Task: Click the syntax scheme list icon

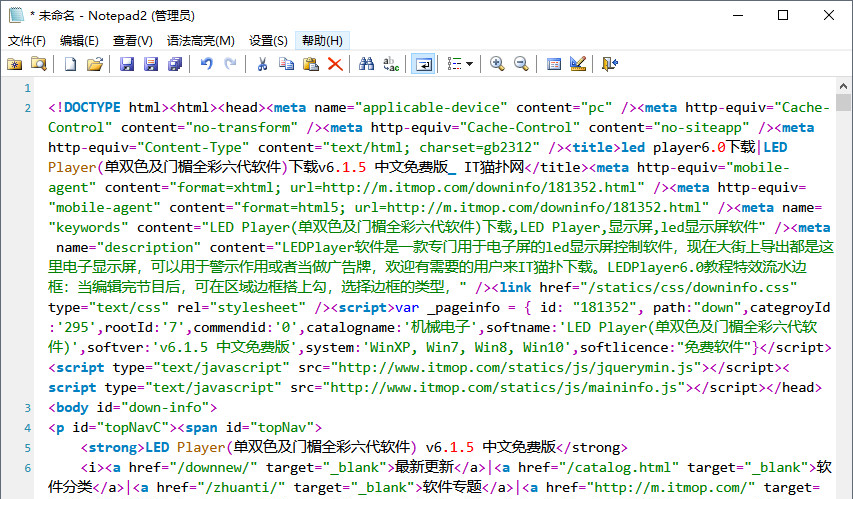Action: [x=454, y=64]
